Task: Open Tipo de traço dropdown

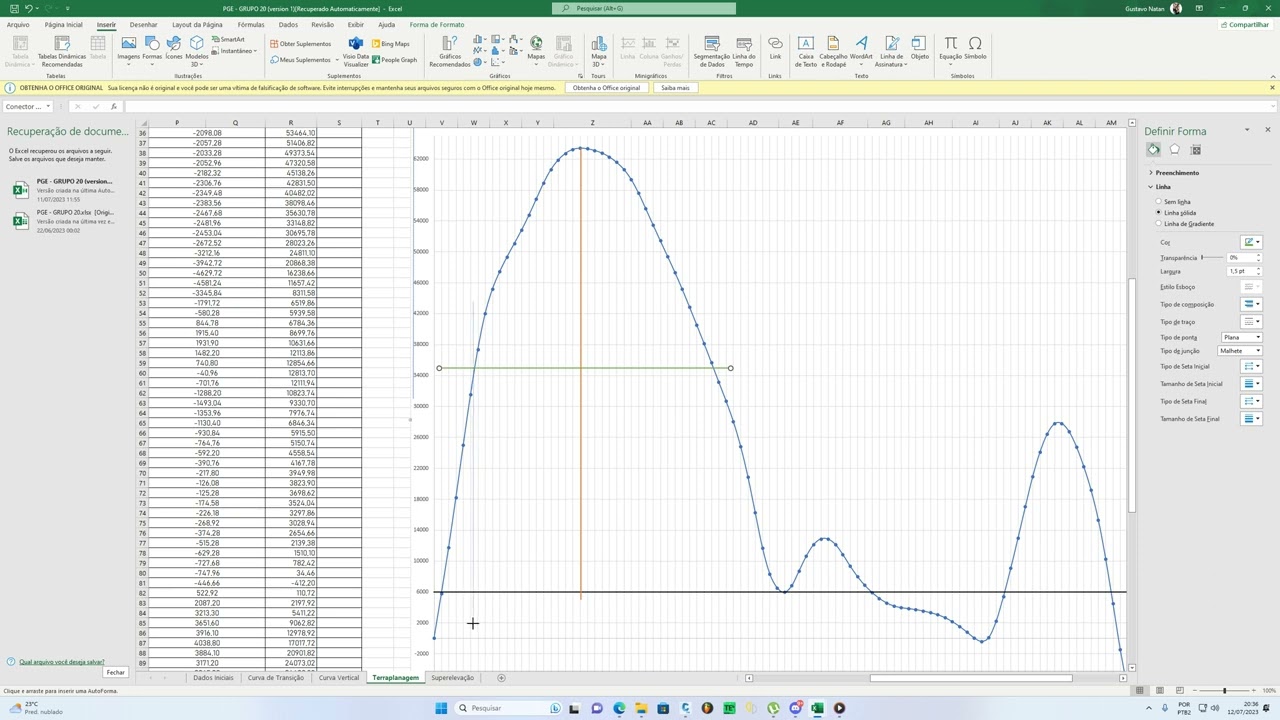Action: point(1251,322)
